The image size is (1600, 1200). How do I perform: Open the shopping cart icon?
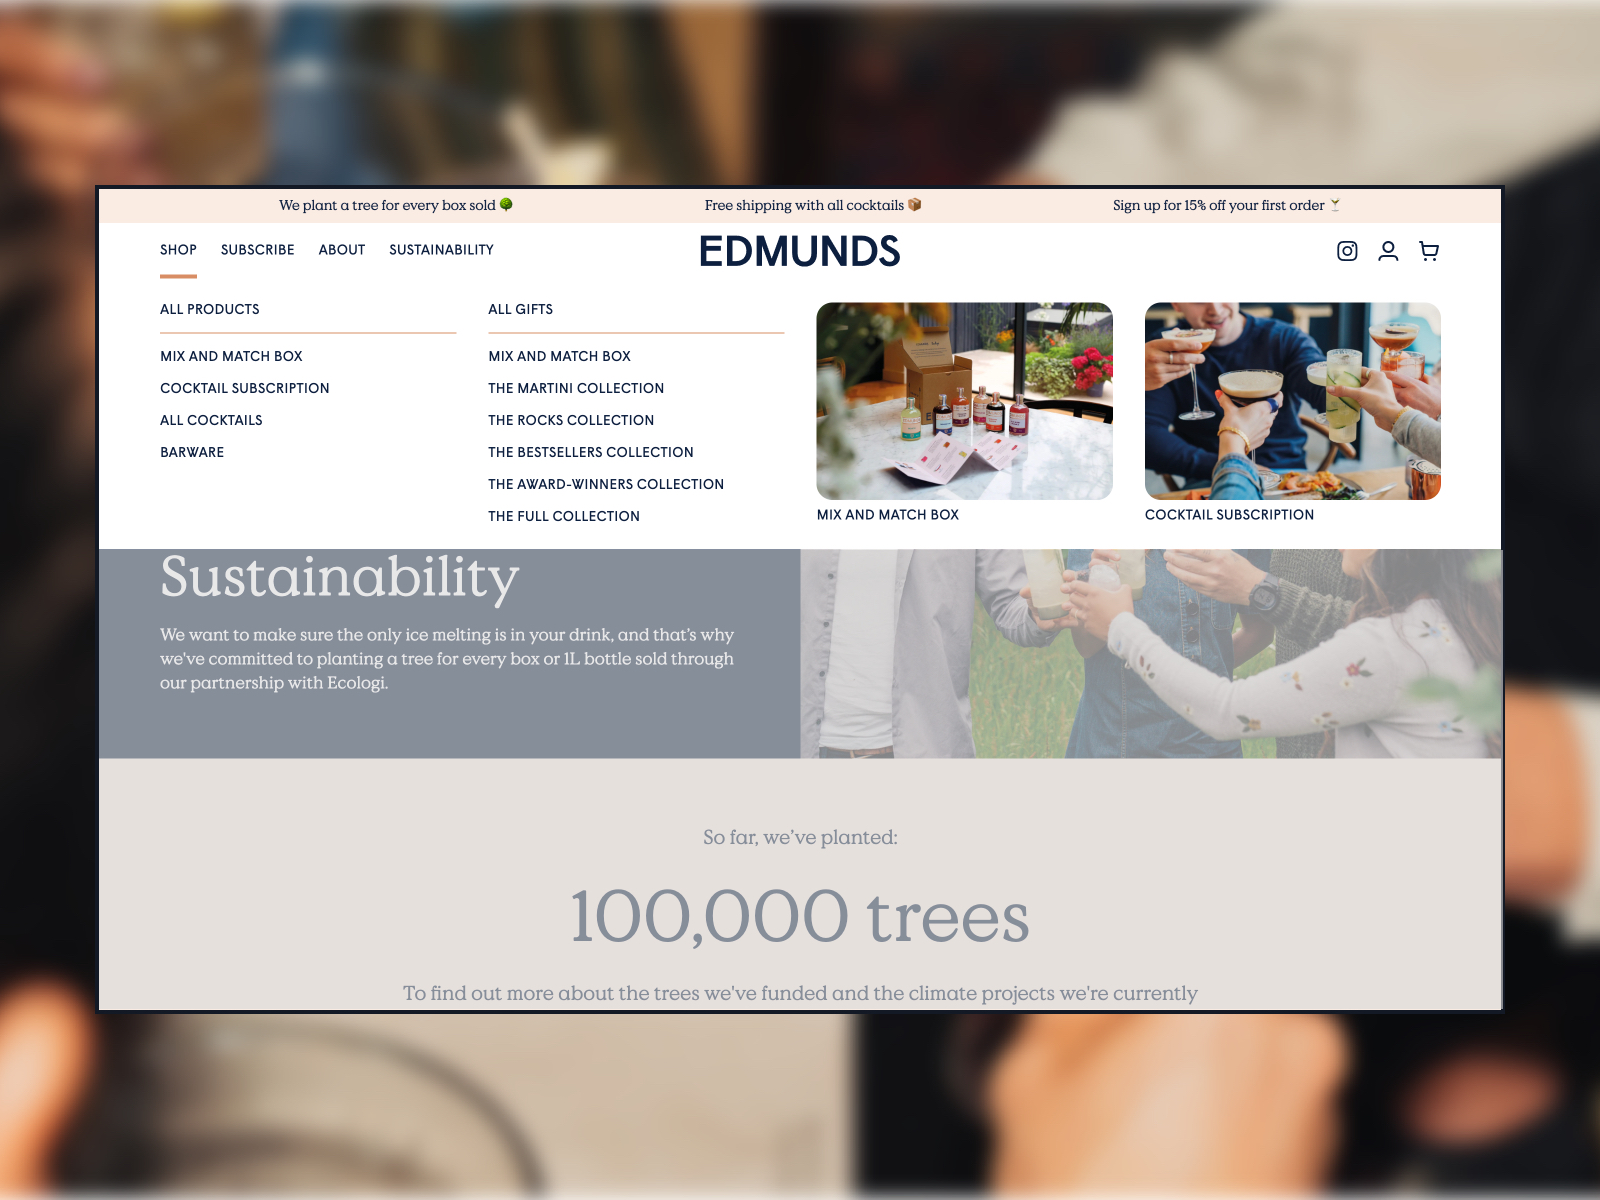coord(1429,251)
